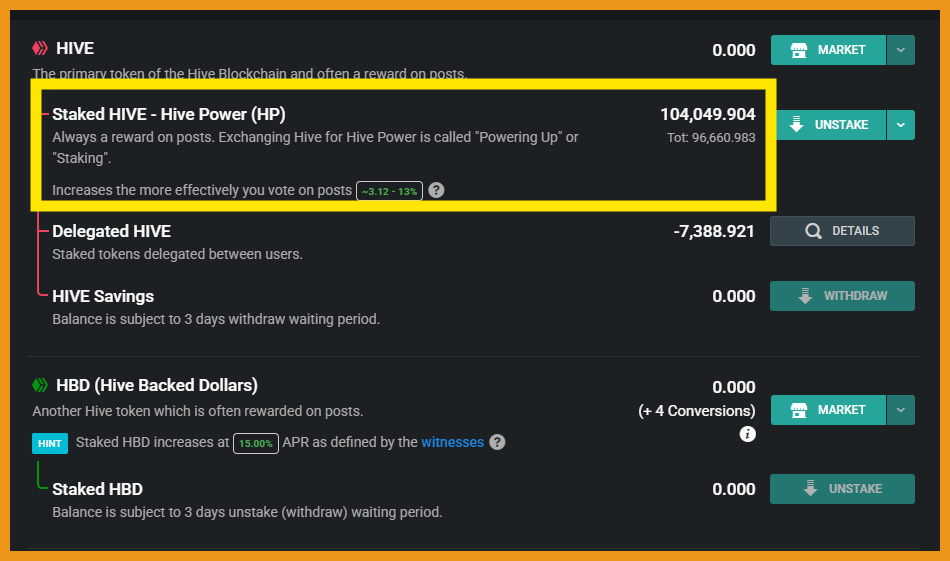The width and height of the screenshot is (950, 561).
Task: Click the HIVE Market button
Action: [828, 50]
